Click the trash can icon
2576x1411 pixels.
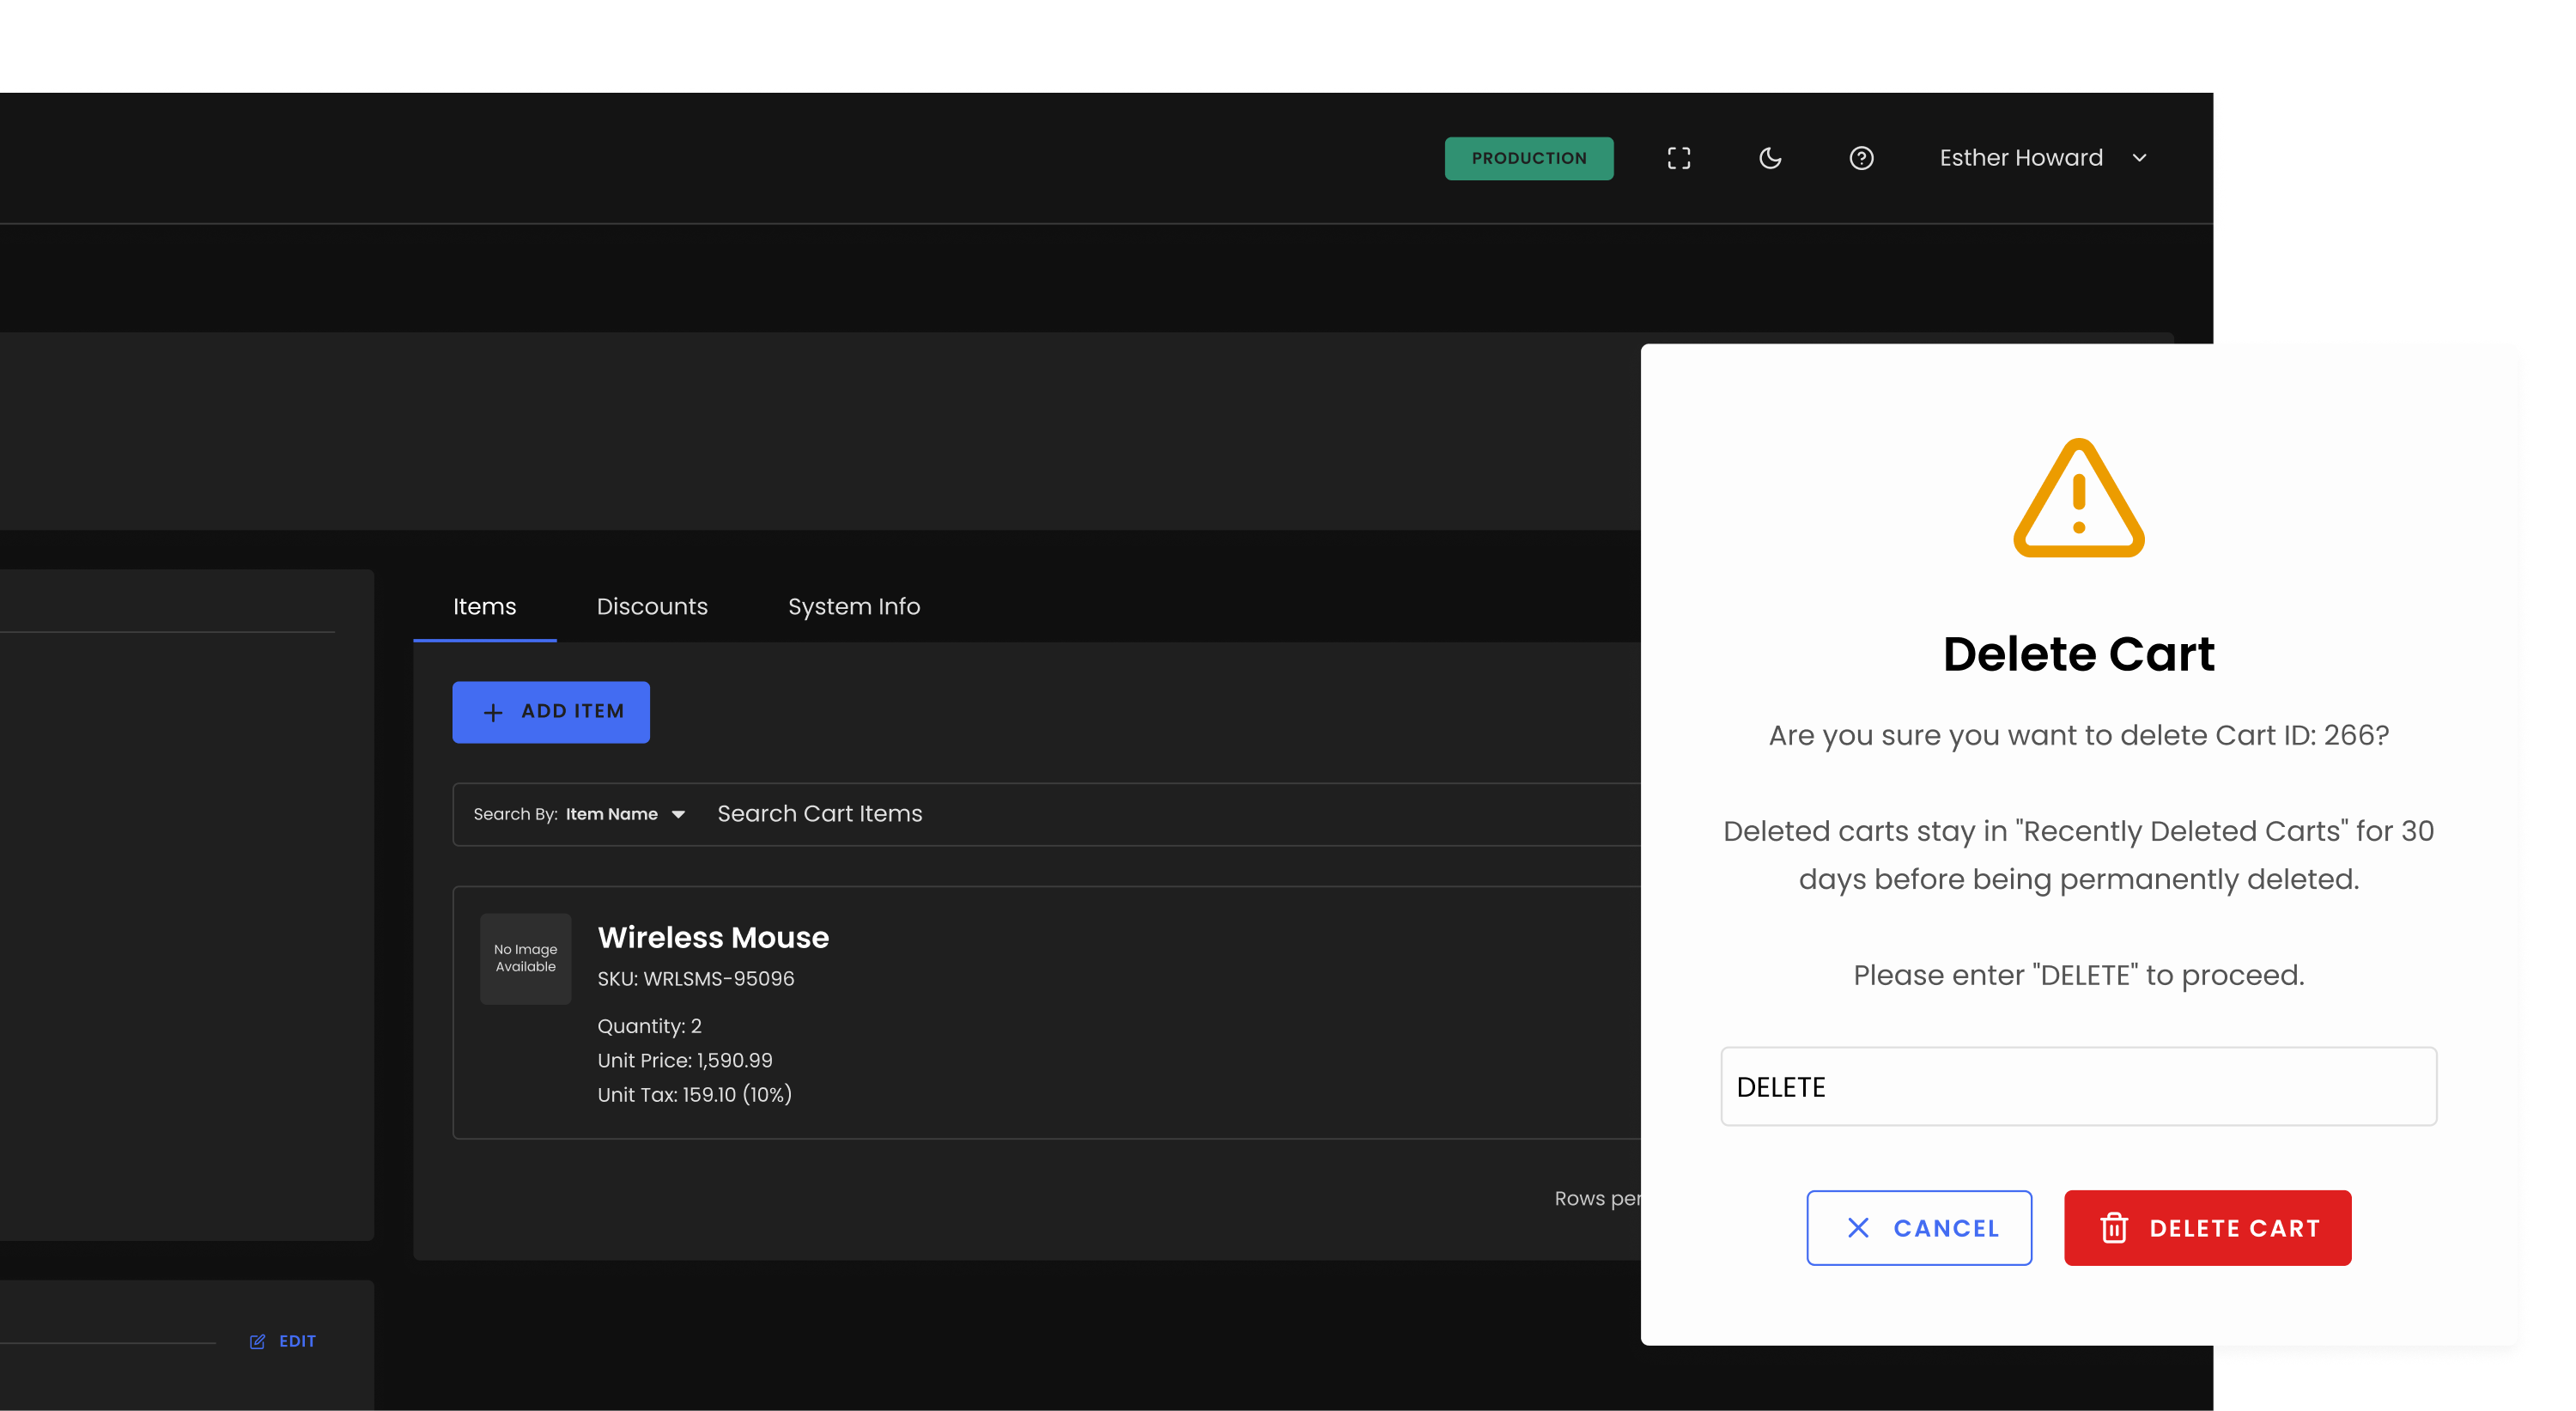2114,1228
